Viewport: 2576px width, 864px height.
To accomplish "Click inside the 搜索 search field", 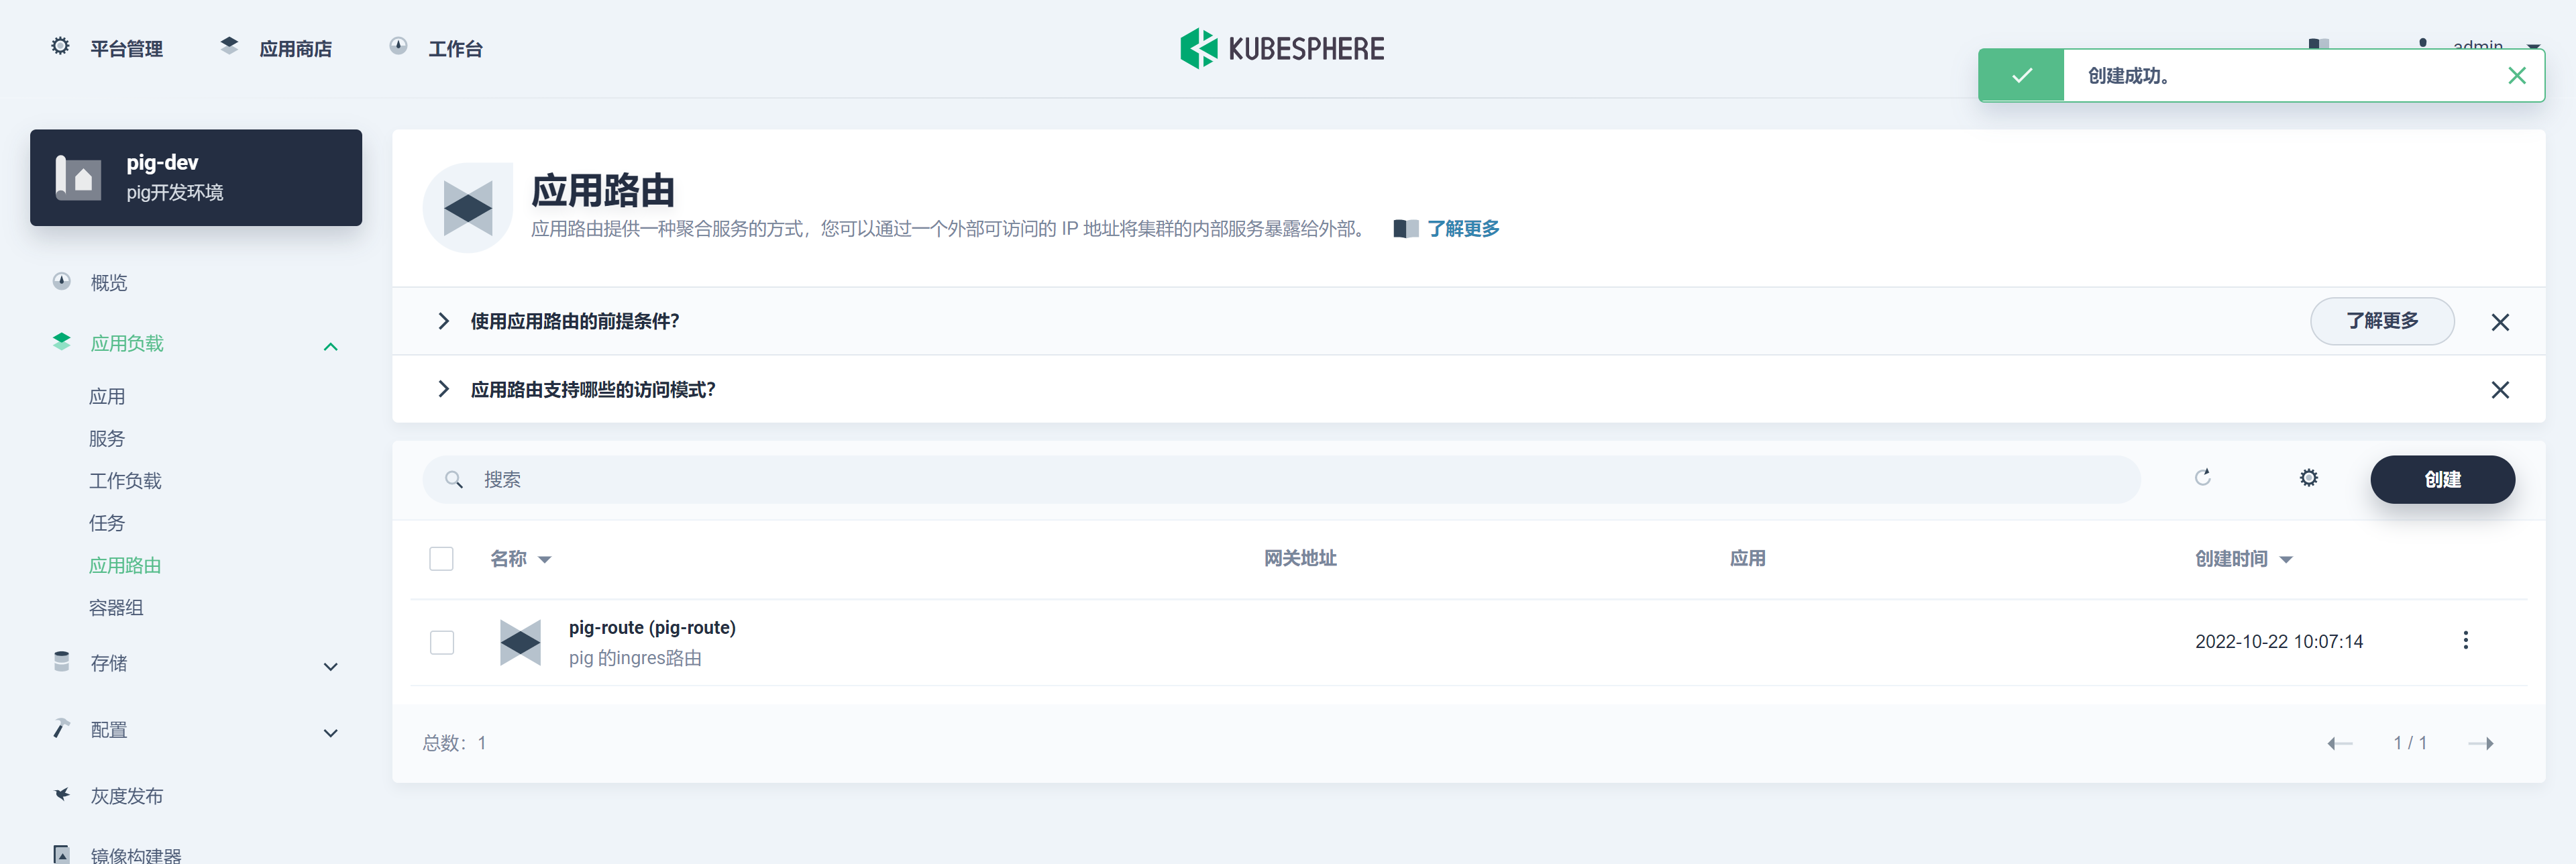I will pyautogui.click(x=900, y=479).
